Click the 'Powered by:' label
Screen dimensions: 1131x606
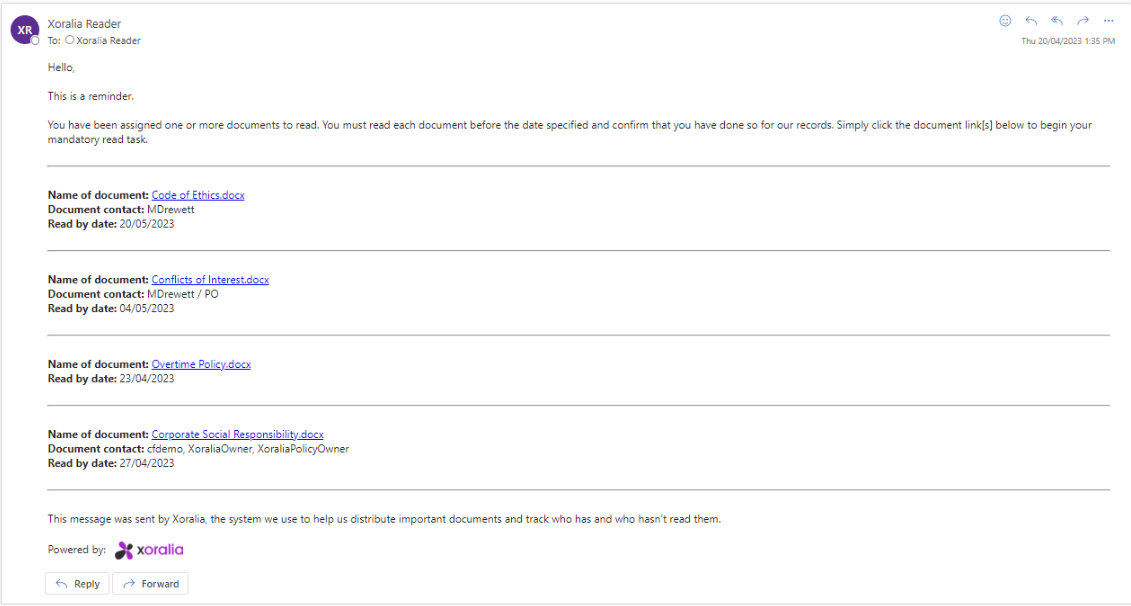pos(77,550)
